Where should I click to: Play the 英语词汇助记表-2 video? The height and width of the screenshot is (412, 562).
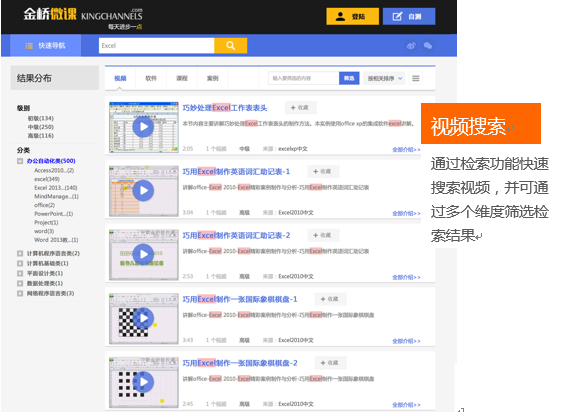coord(143,255)
